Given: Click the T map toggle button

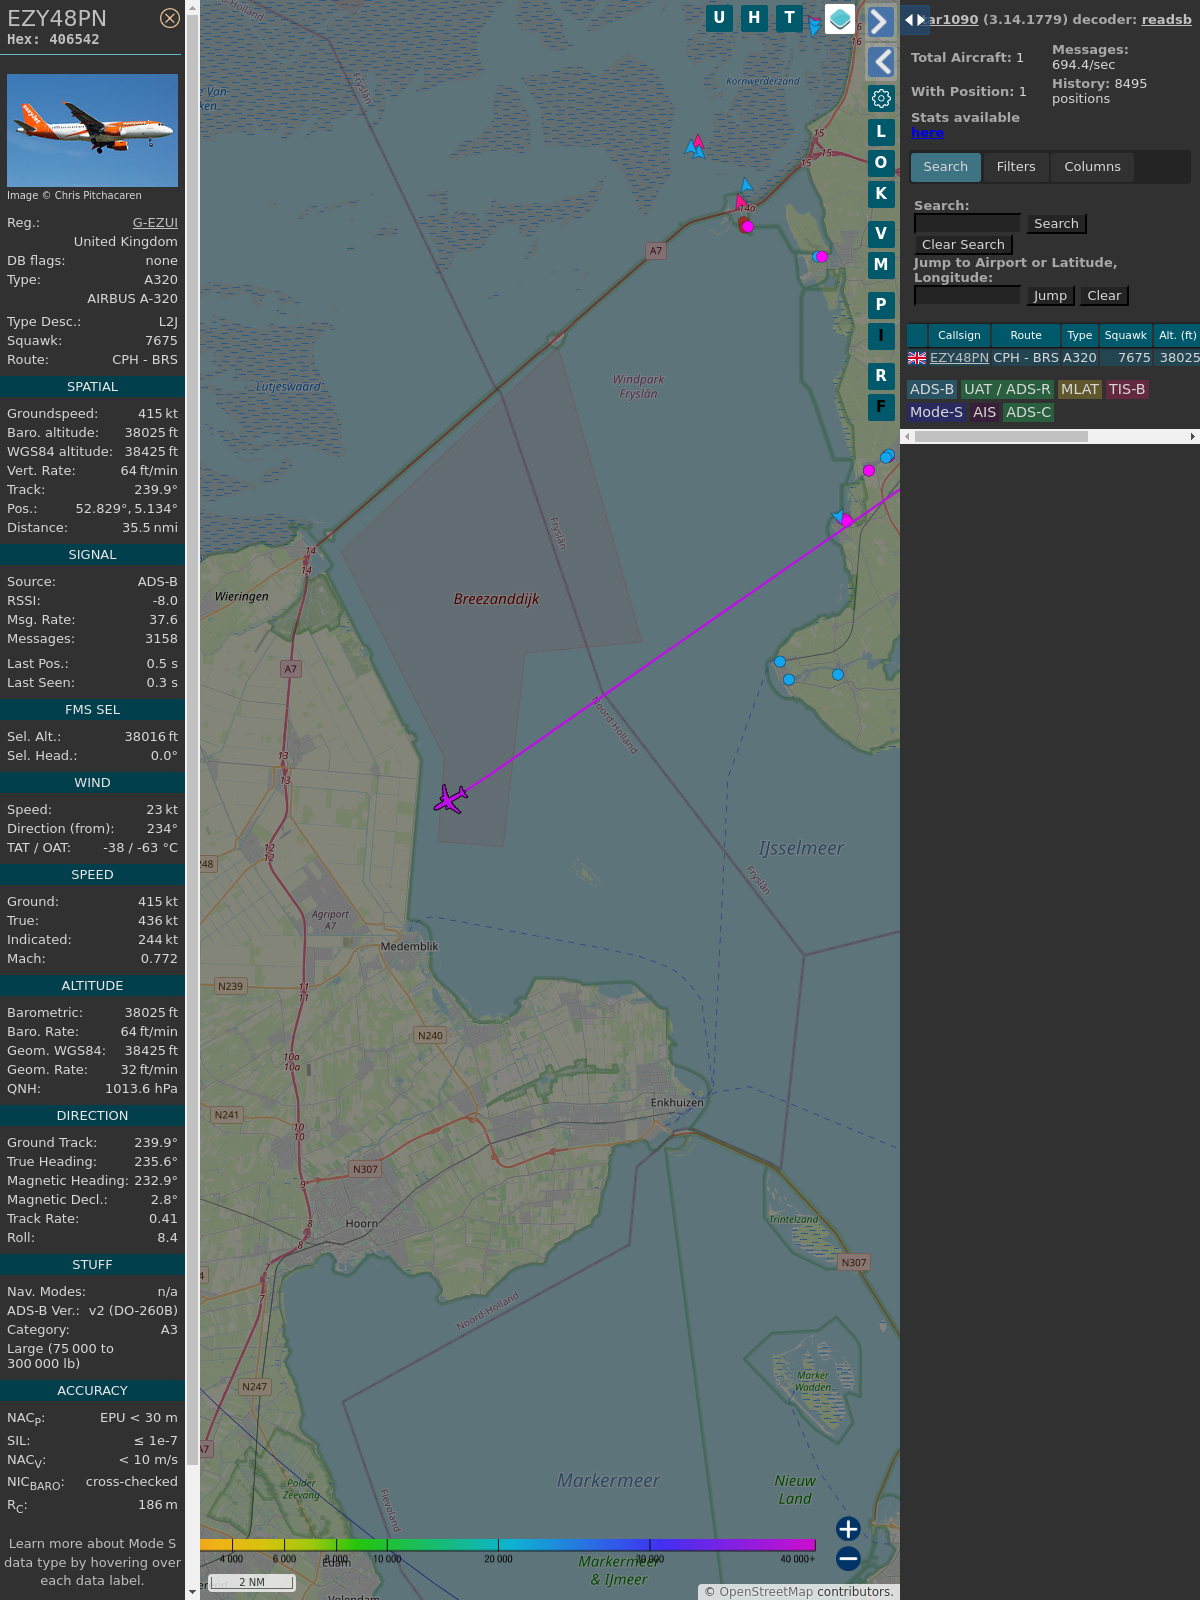Looking at the screenshot, I should click(789, 18).
